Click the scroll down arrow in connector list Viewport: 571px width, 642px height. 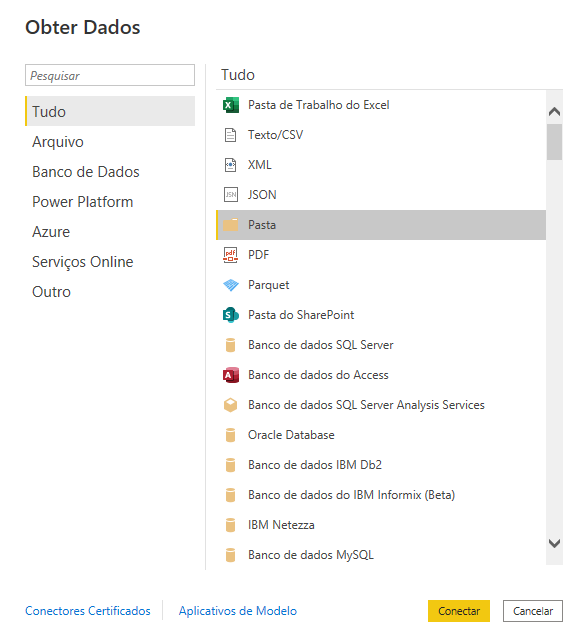(554, 543)
